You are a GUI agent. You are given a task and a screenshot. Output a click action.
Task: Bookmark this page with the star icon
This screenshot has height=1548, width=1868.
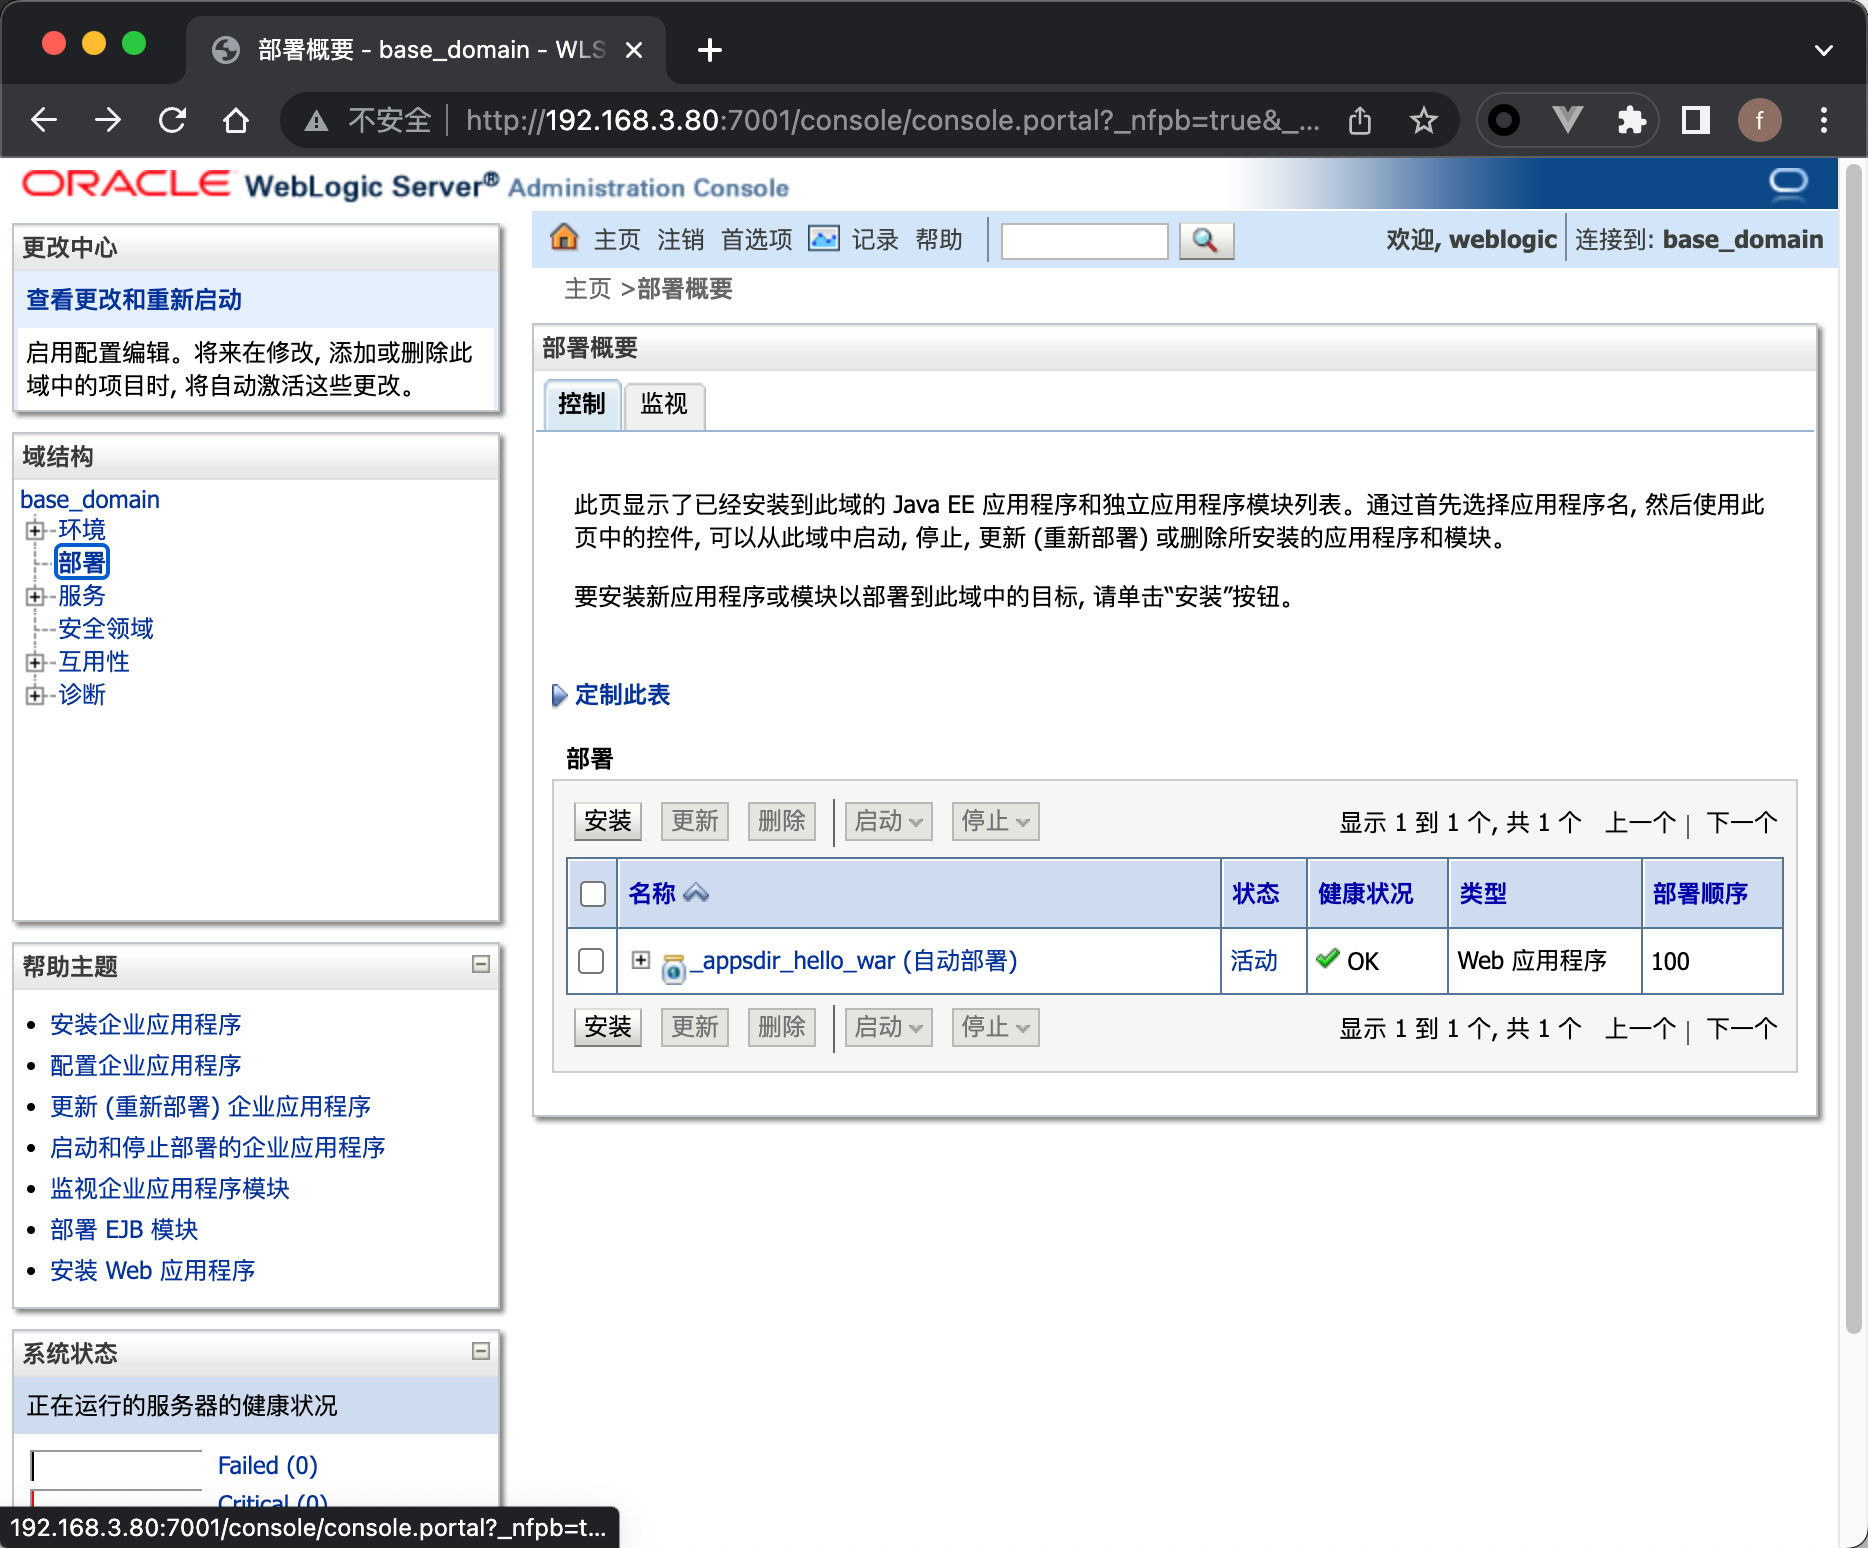point(1423,121)
